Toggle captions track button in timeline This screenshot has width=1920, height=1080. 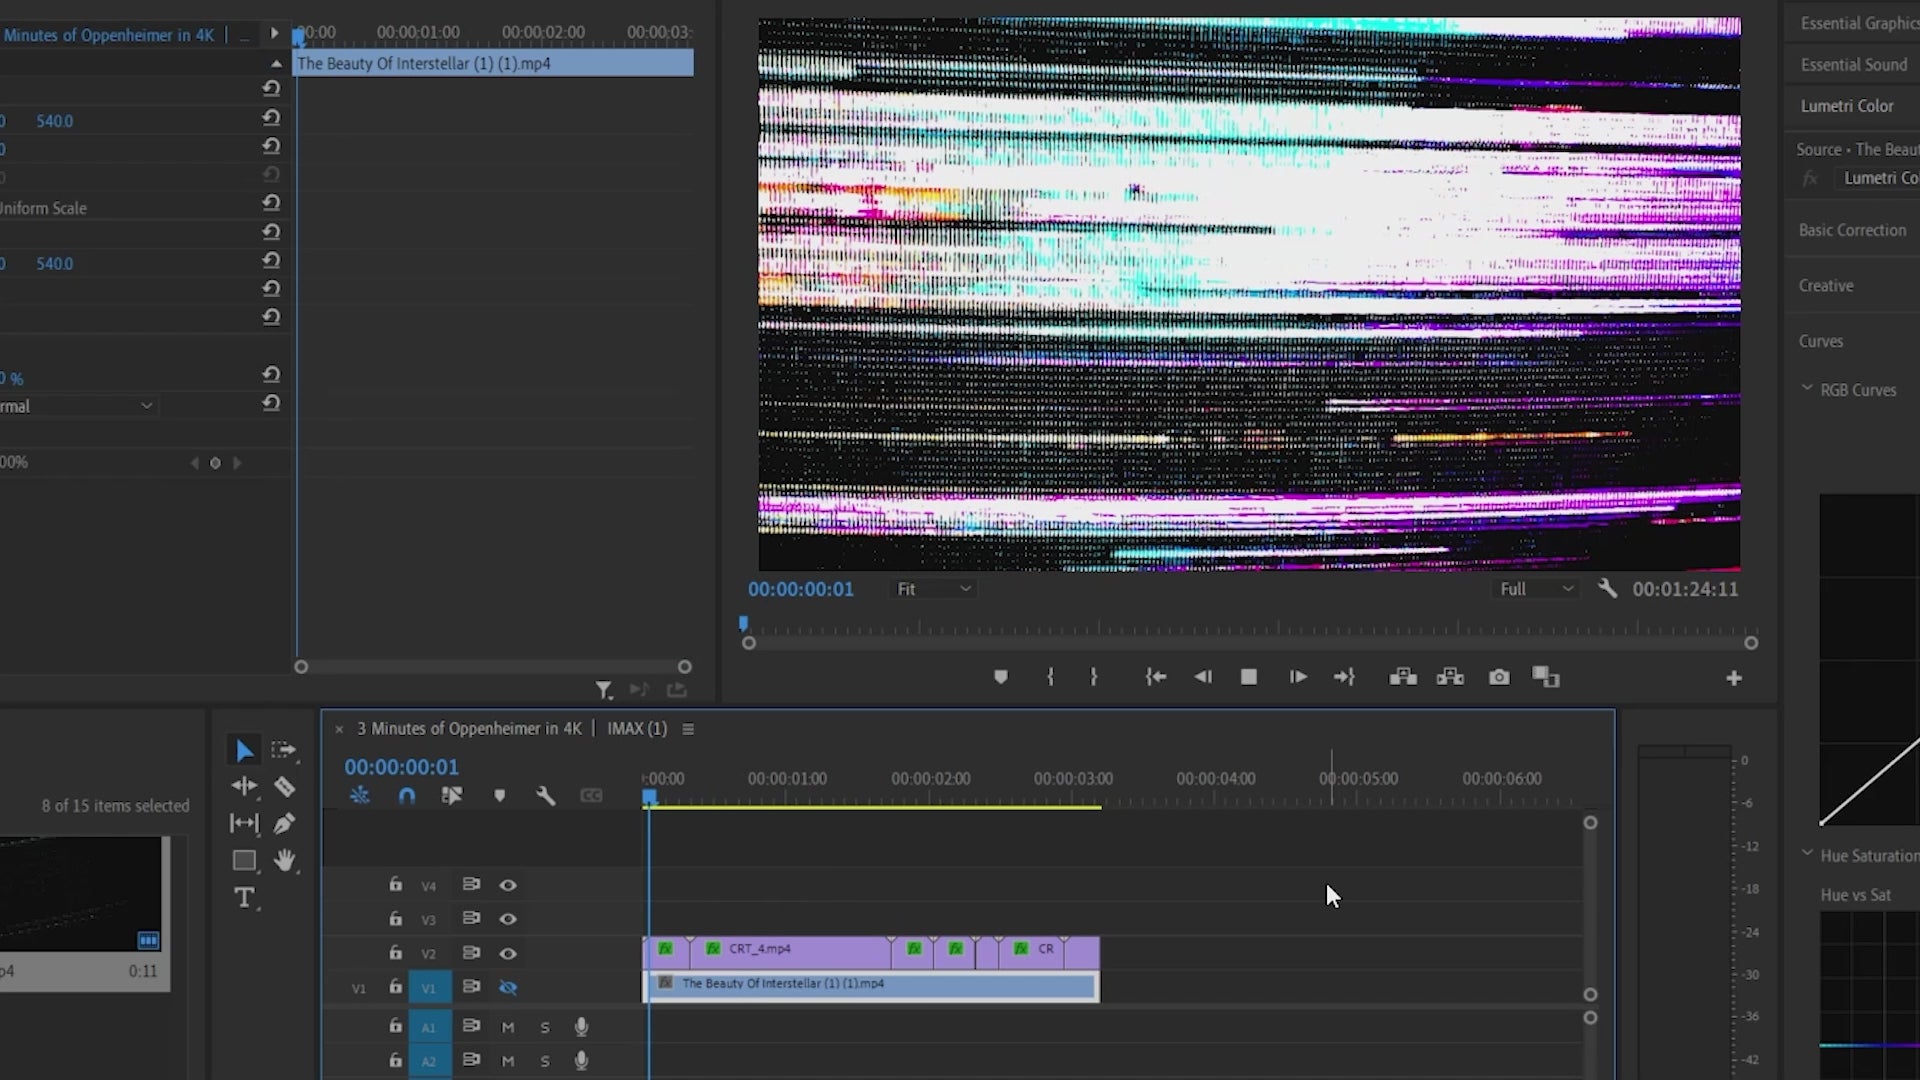(x=592, y=796)
